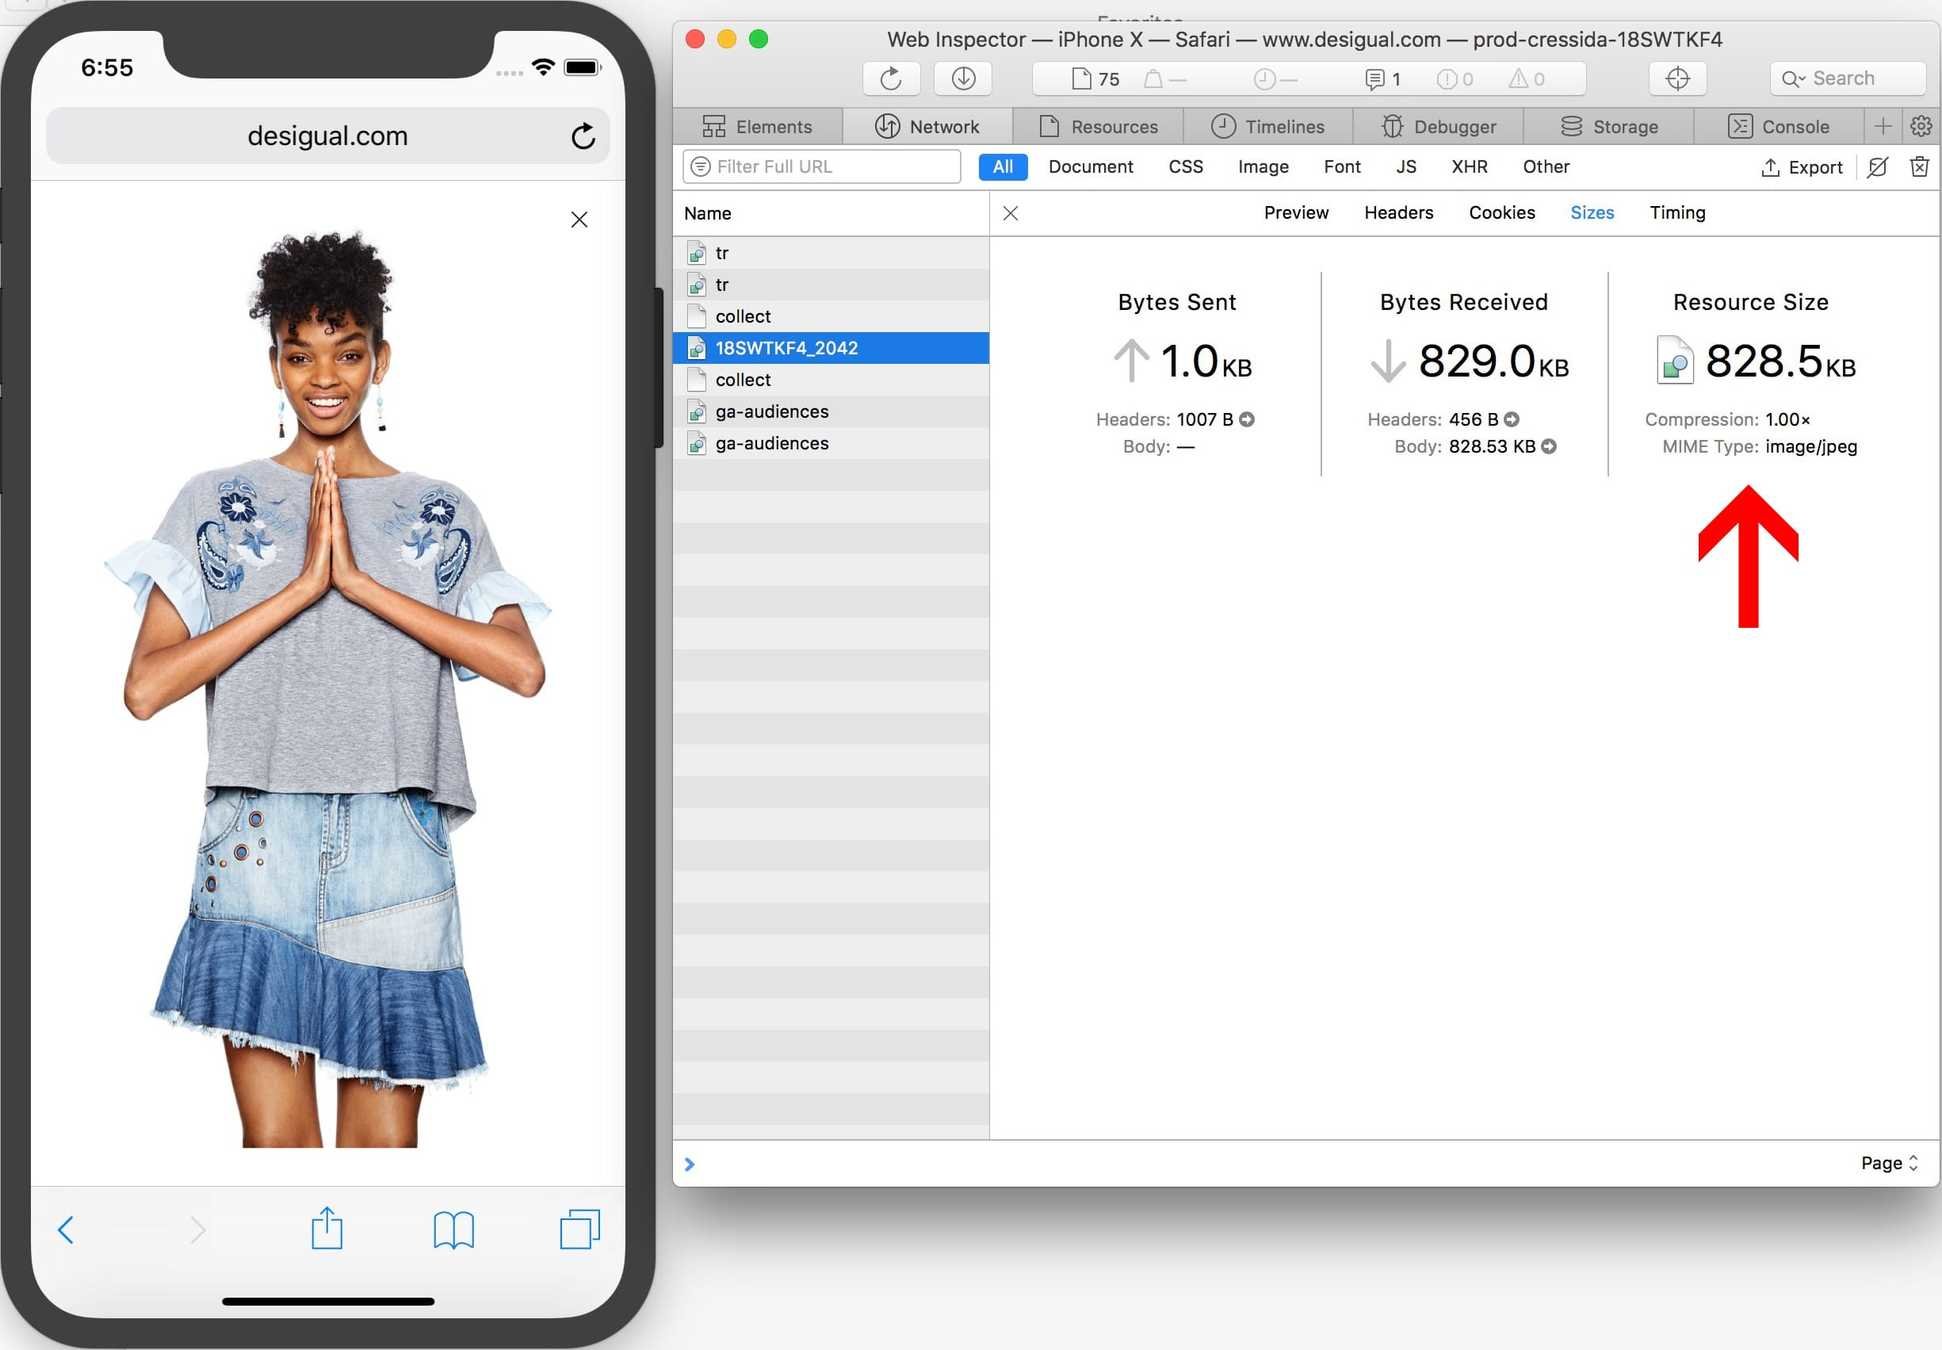
Task: Start element selection crosshair tool
Action: pyautogui.click(x=1678, y=78)
